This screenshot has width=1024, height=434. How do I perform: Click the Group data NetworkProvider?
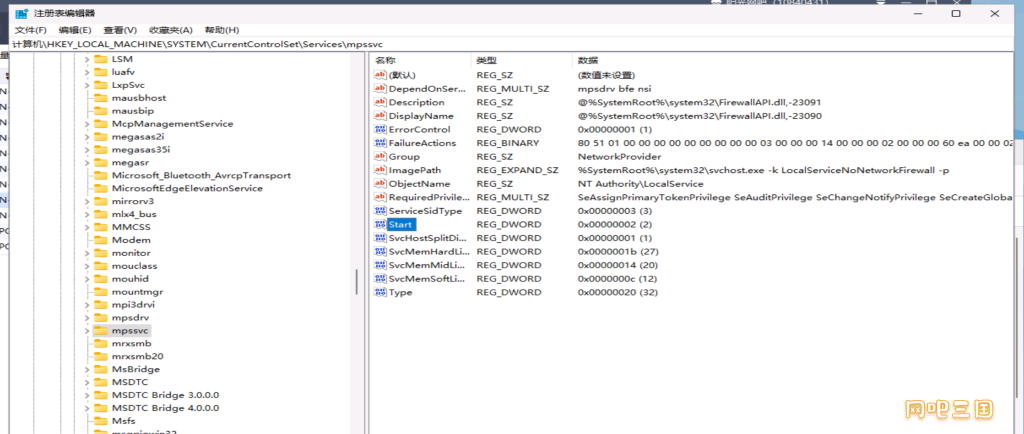pyautogui.click(x=620, y=157)
